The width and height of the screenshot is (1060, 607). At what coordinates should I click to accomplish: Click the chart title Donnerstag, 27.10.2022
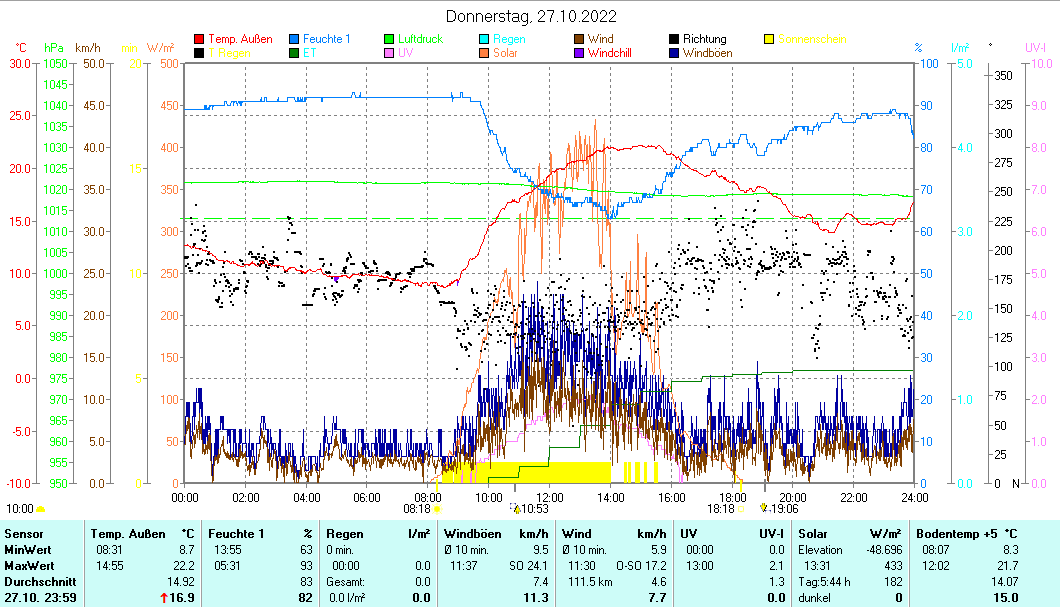[530, 16]
